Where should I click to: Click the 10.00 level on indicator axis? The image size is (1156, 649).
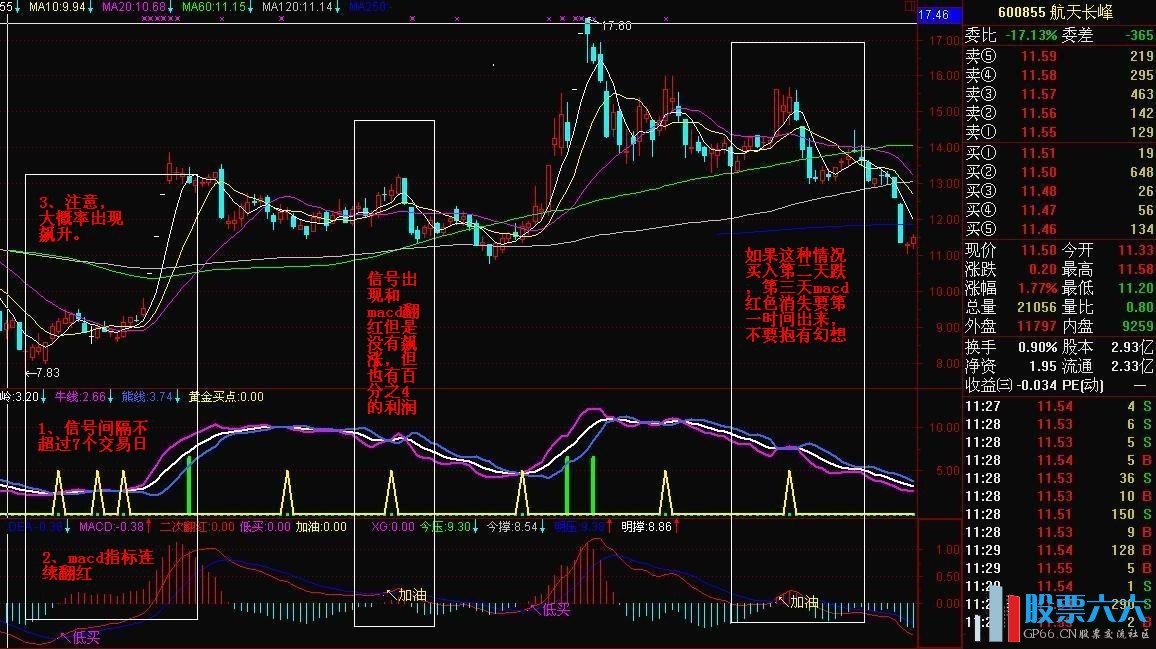(x=945, y=427)
